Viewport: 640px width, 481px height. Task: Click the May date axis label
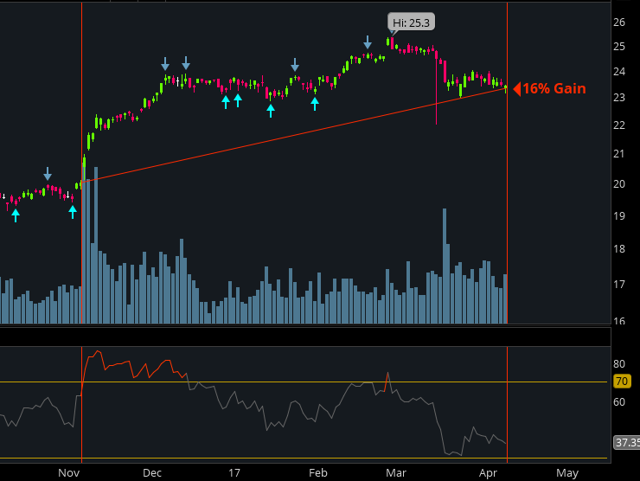click(x=567, y=473)
